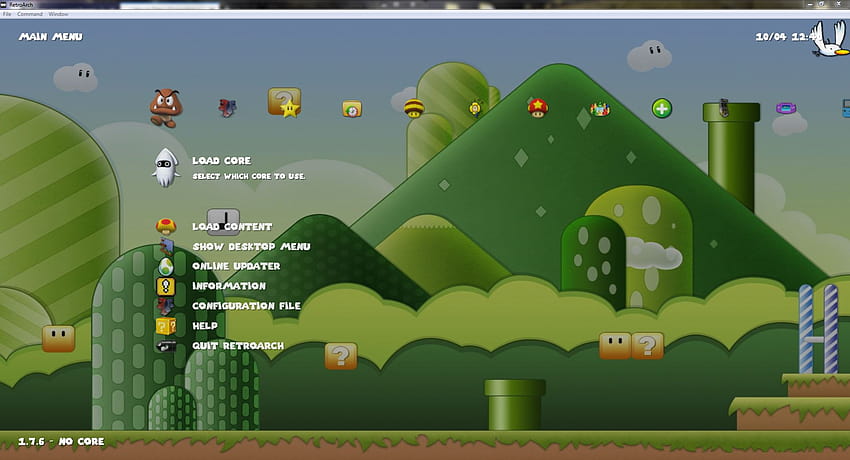Select the red star mushroom tab icon
The image size is (850, 460).
tap(538, 108)
